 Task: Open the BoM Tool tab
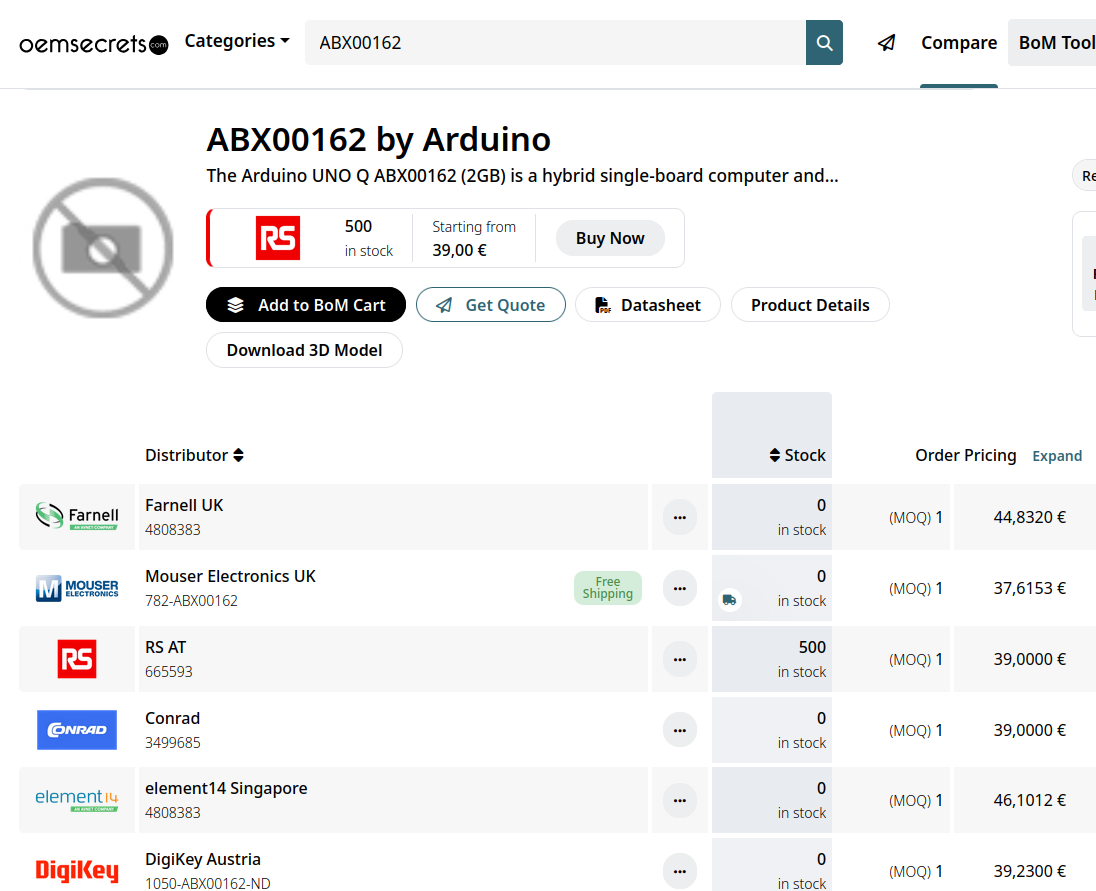tap(1055, 43)
